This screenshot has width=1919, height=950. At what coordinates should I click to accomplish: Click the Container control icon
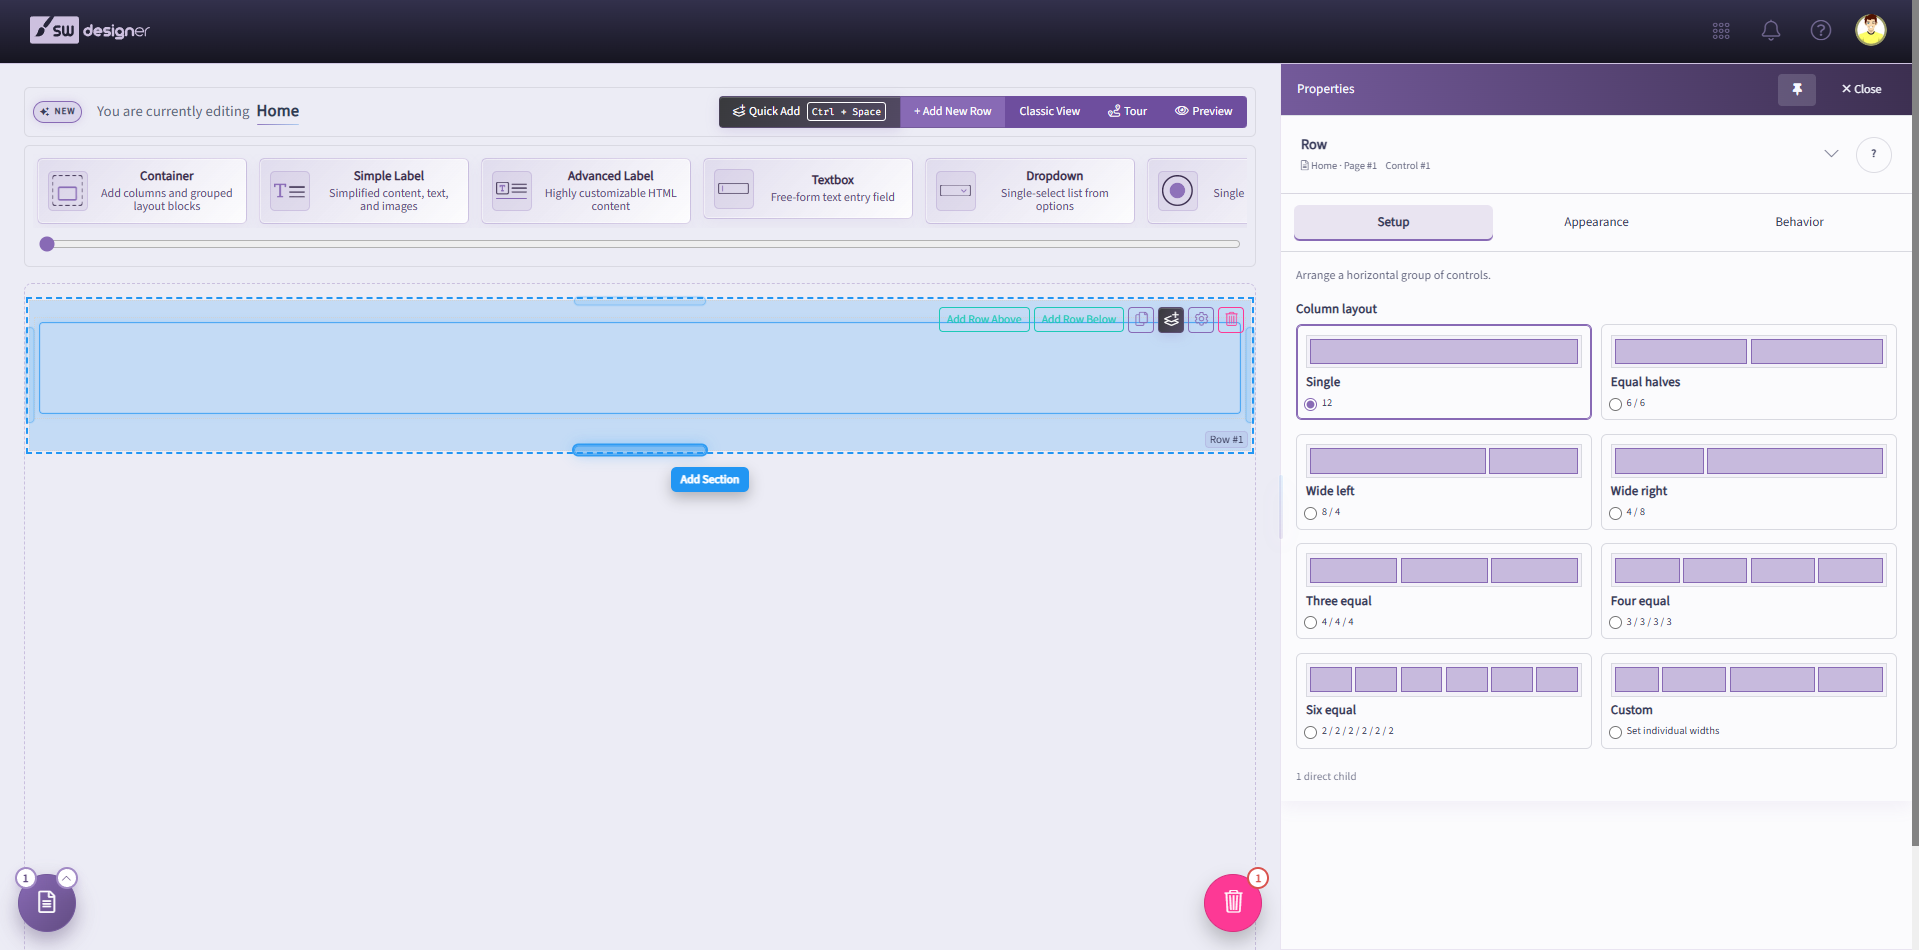click(68, 191)
